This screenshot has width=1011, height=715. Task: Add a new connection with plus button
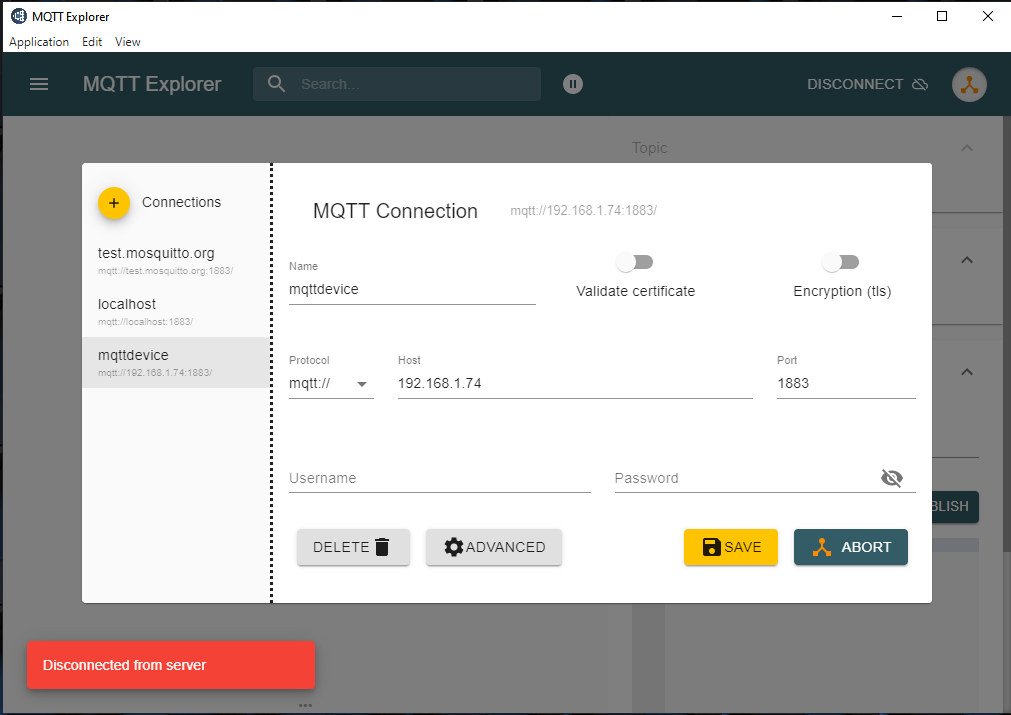(114, 203)
